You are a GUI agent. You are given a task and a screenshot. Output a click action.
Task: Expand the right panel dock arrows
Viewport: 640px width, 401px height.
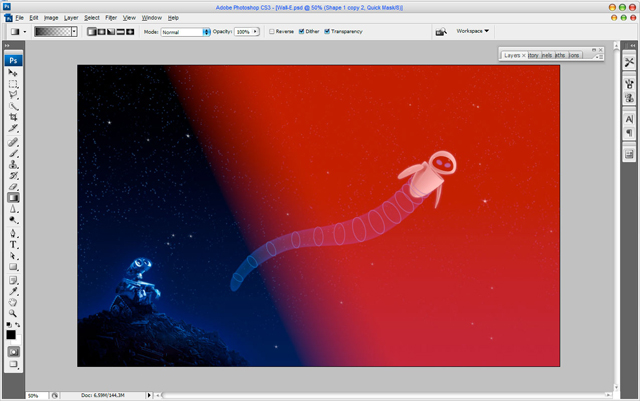pyautogui.click(x=633, y=45)
